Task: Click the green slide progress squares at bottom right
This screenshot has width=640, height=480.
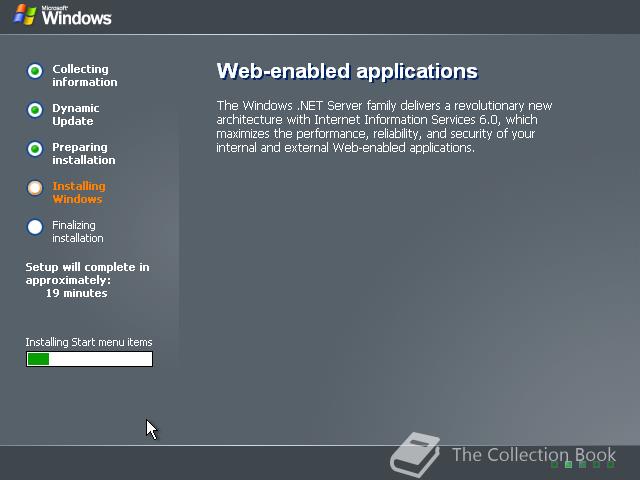Action: (582, 464)
